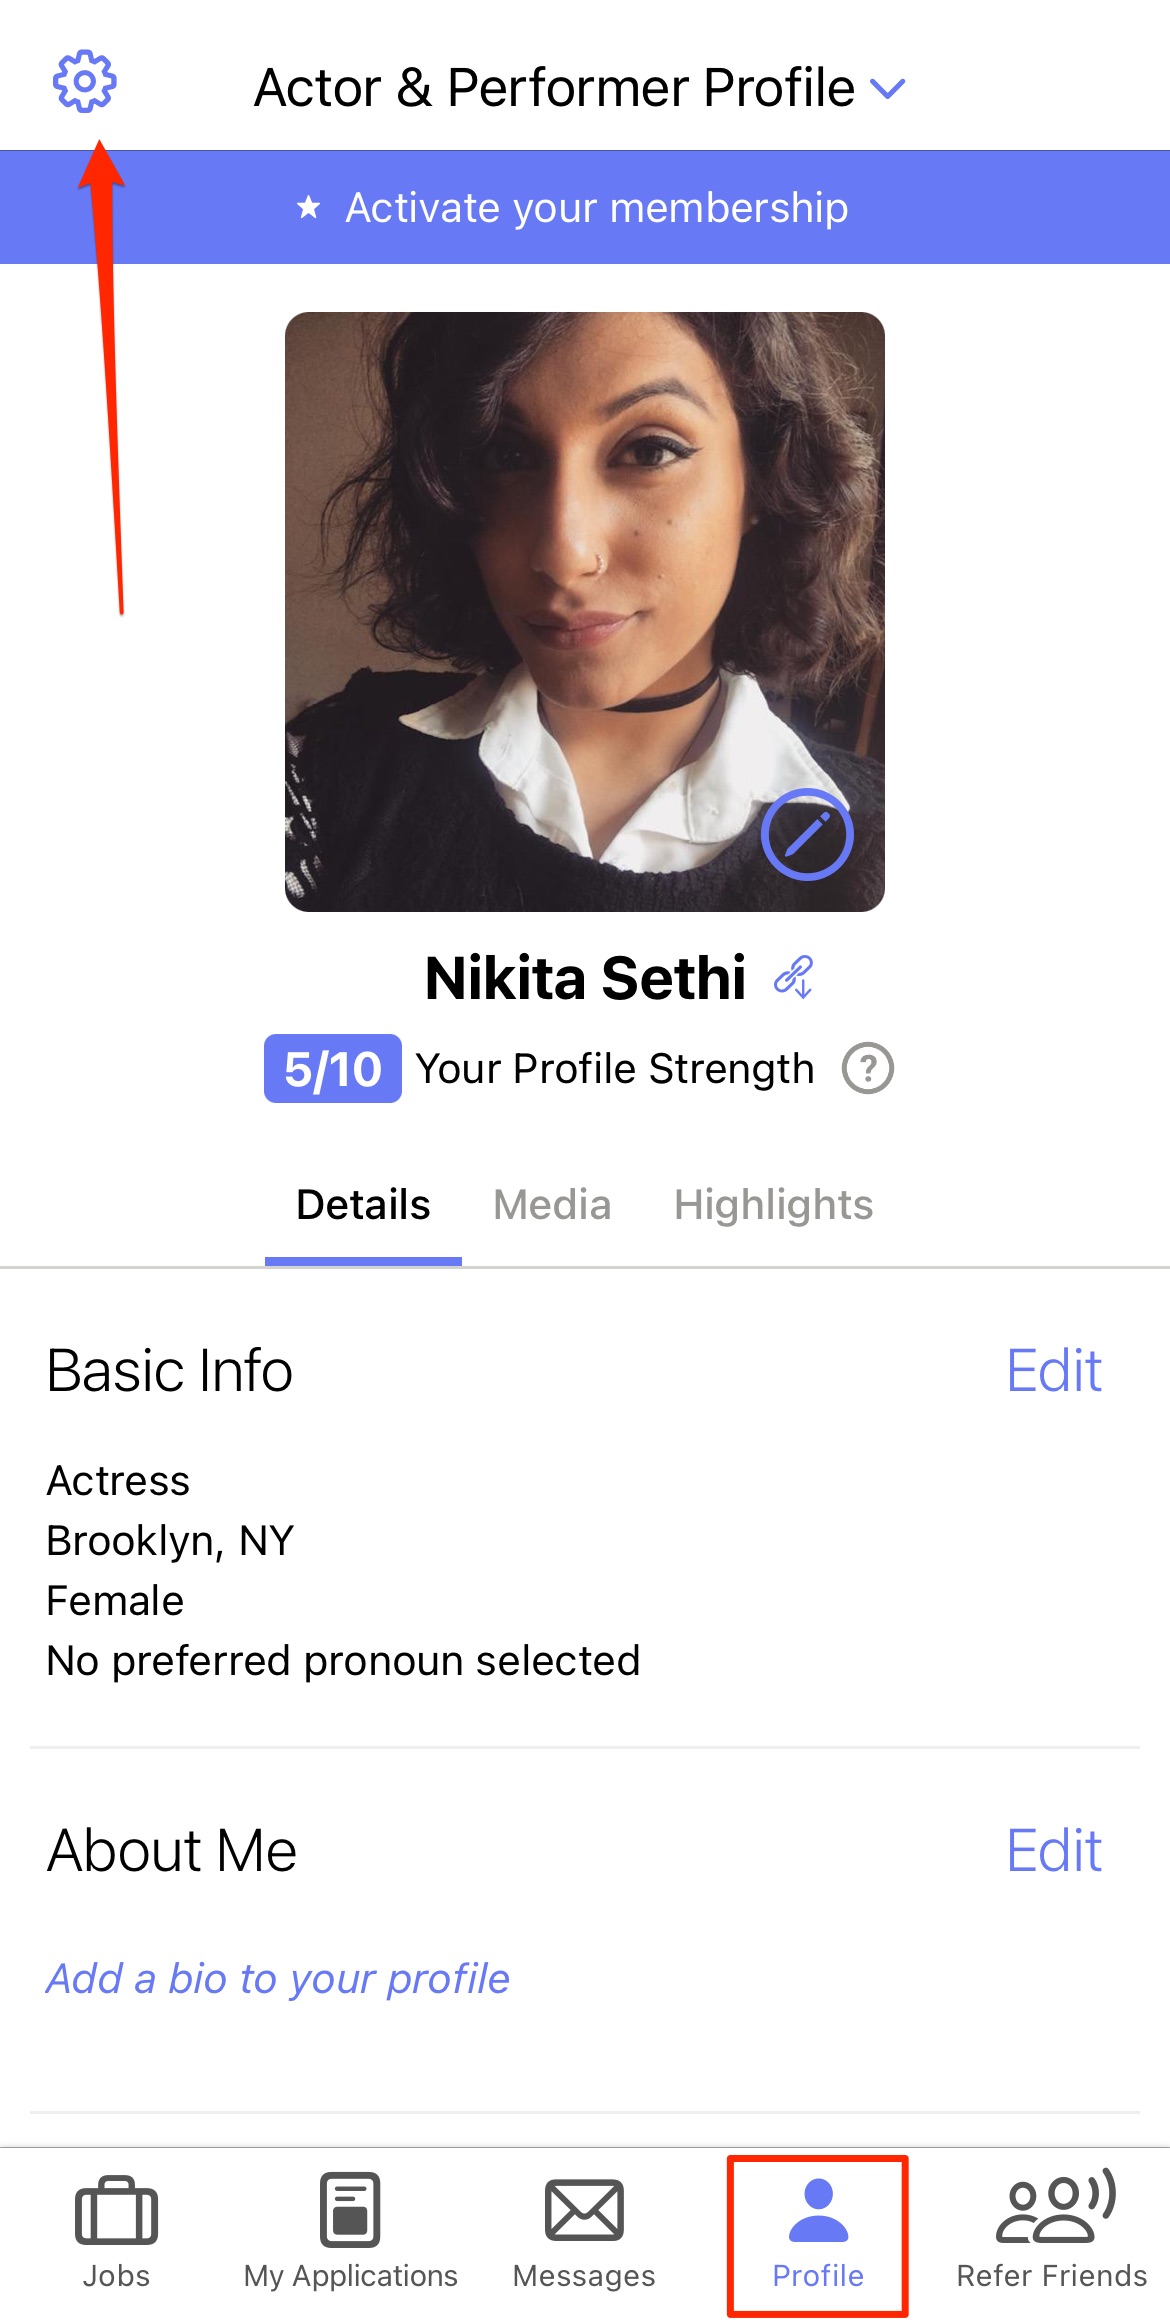1170x2323 pixels.
Task: Tap the pencil icon on profile photo
Action: (x=807, y=835)
